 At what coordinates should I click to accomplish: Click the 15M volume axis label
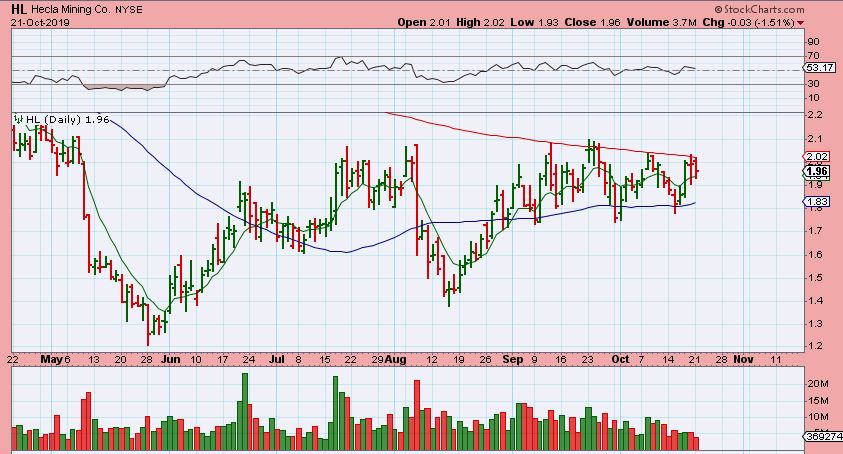pyautogui.click(x=818, y=401)
